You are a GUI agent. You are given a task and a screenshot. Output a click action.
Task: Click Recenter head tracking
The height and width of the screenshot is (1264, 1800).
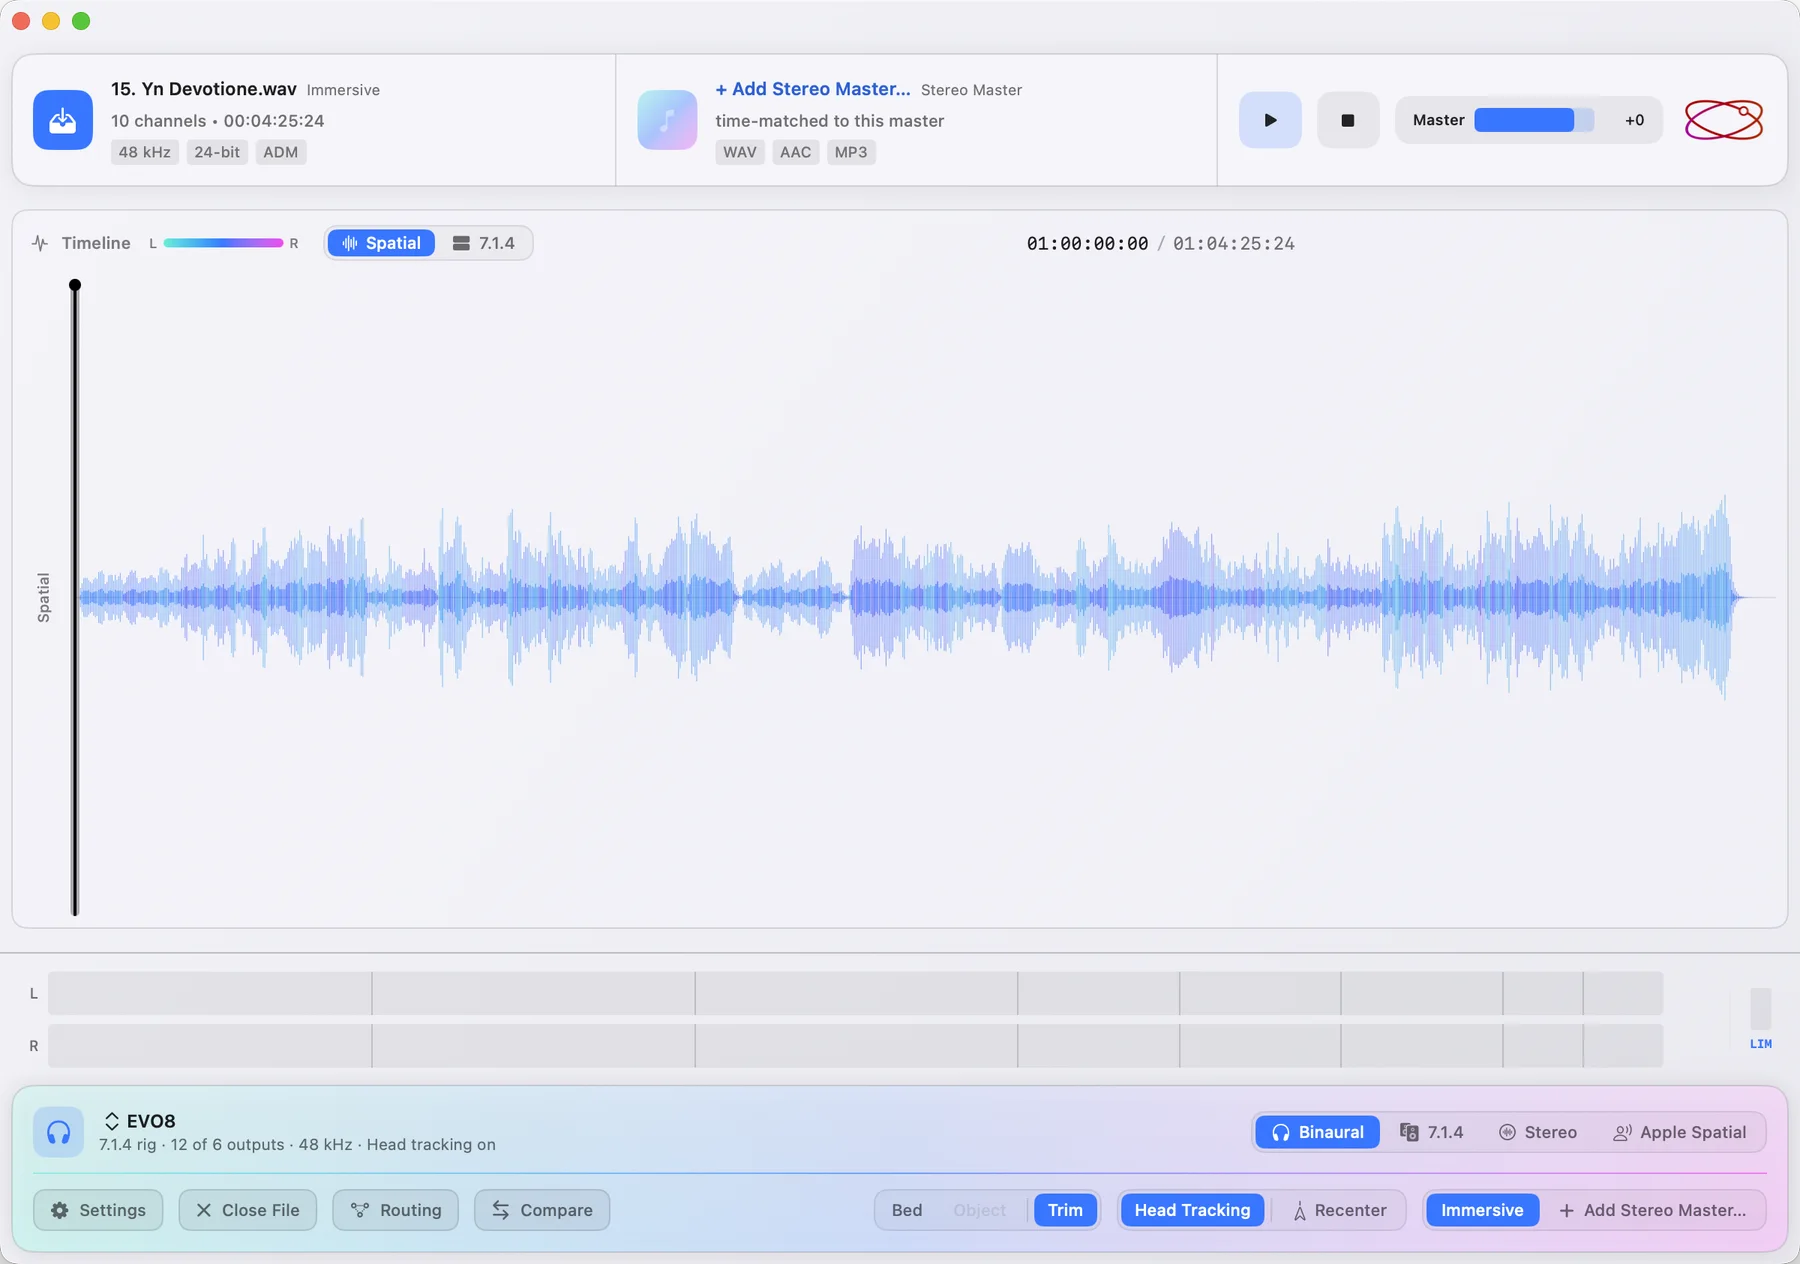[x=1340, y=1210]
